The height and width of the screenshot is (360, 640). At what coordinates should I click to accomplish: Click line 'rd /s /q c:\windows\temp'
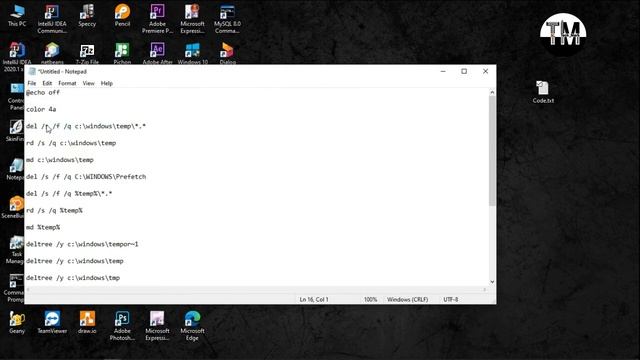click(71, 143)
